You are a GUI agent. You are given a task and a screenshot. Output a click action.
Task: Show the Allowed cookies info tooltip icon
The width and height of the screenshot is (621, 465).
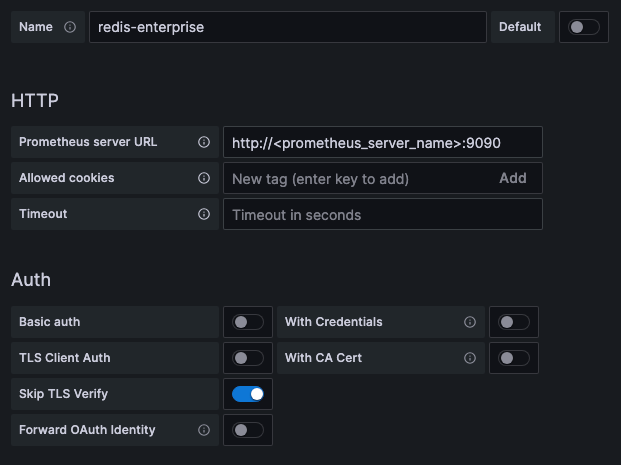tap(204, 178)
